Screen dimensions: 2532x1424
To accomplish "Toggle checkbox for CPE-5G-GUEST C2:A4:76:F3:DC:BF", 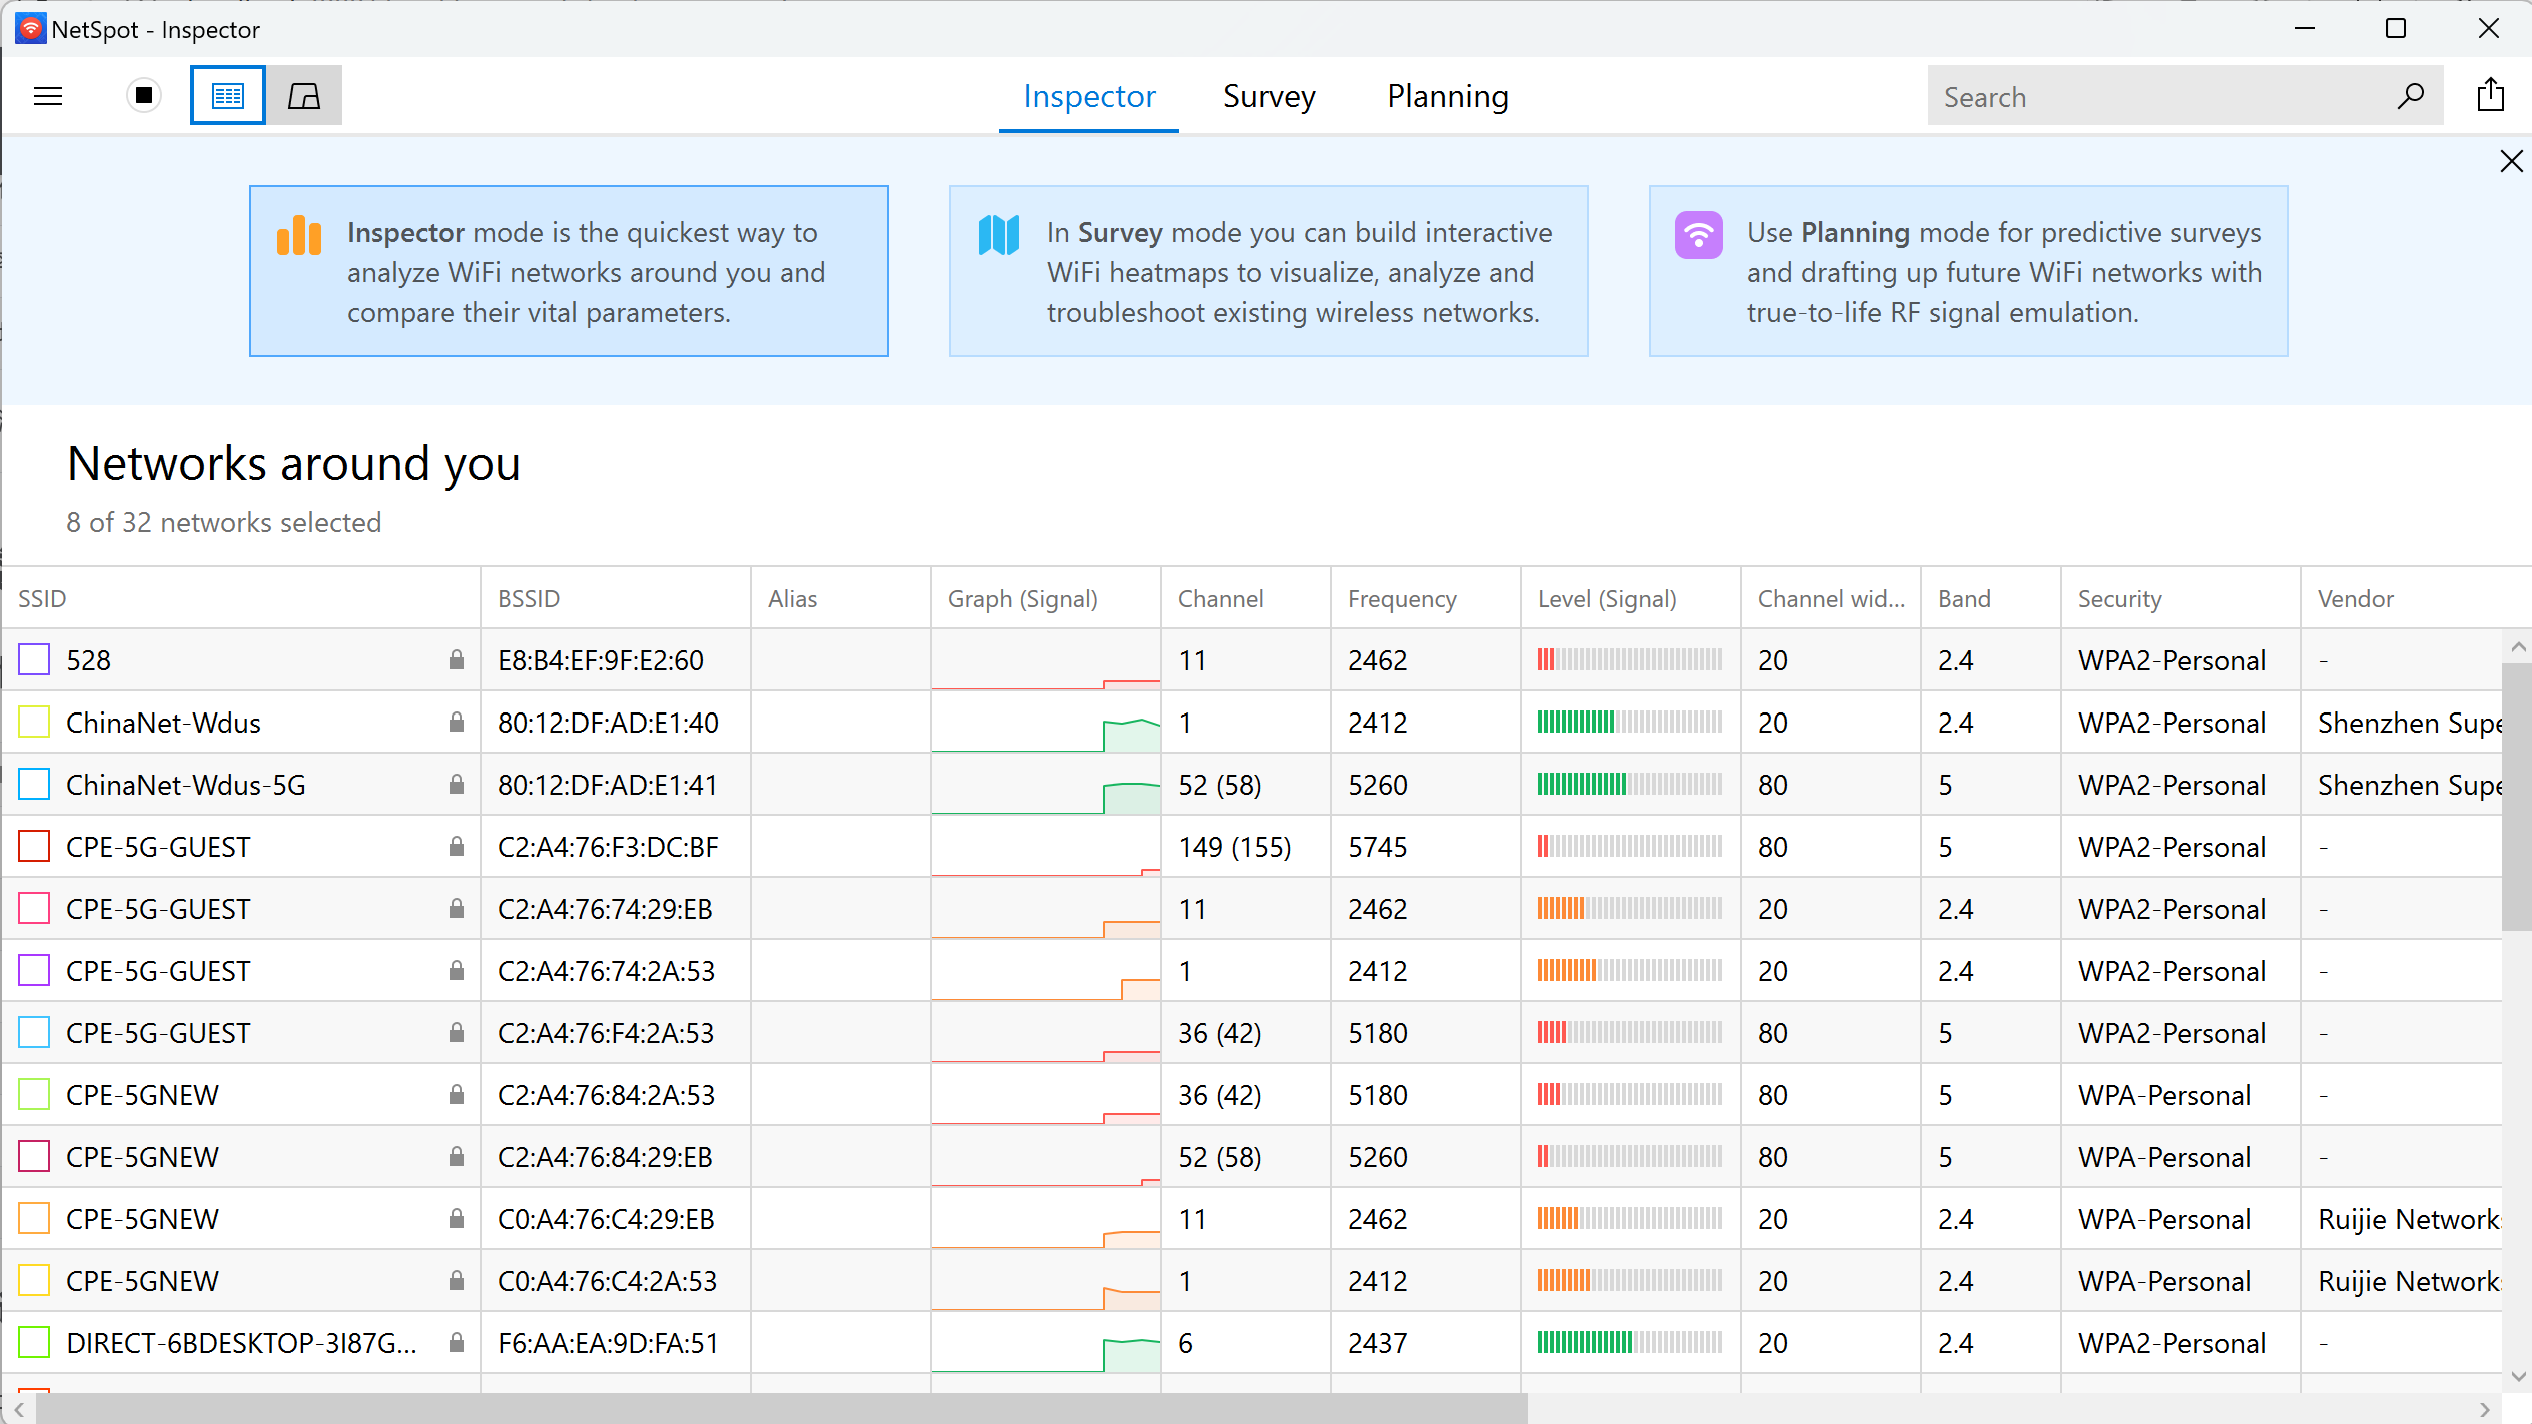I will pos(34,846).
